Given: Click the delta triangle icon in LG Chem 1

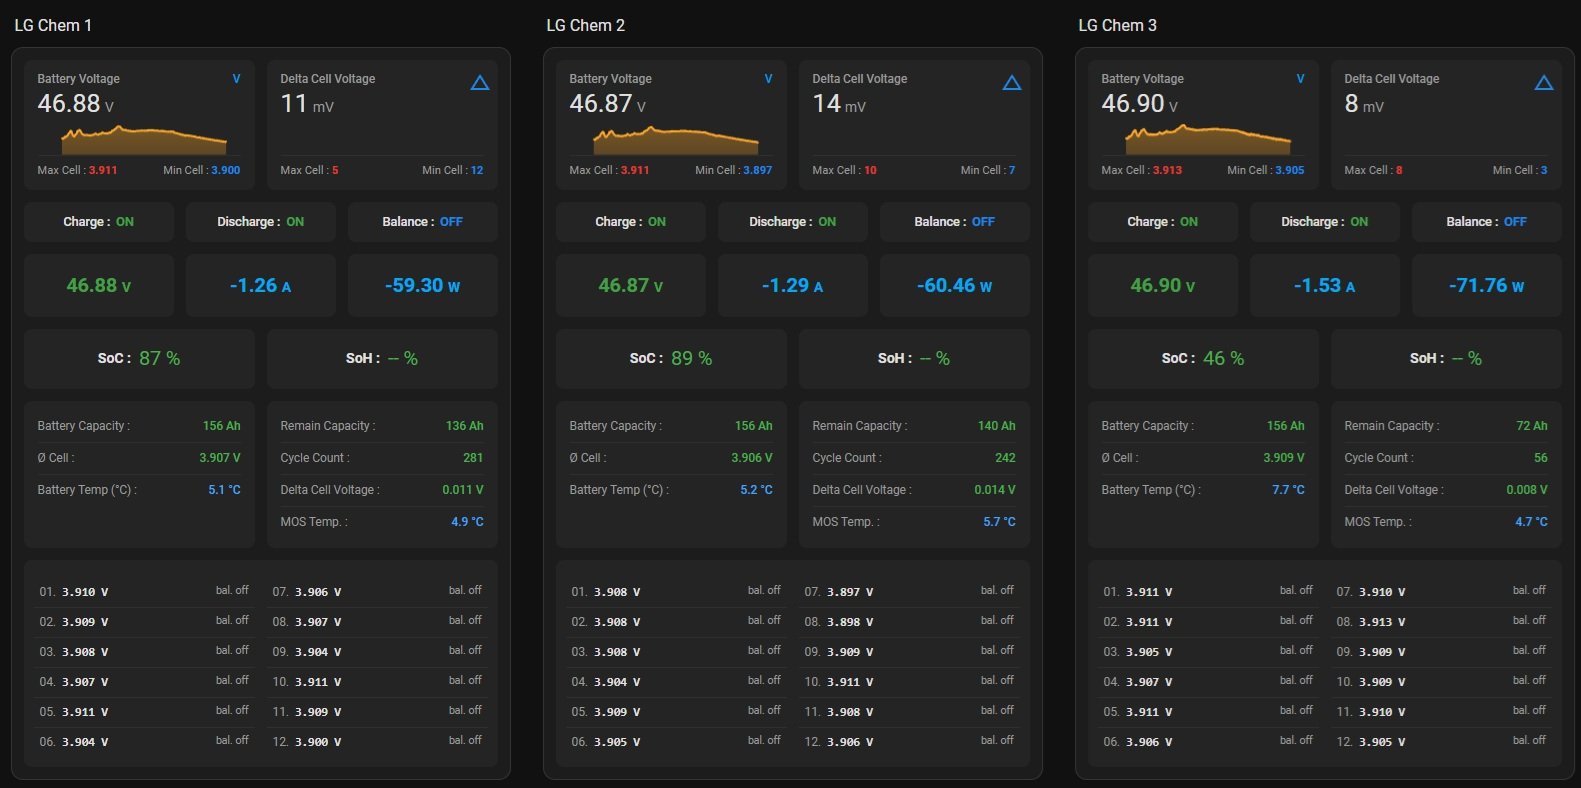Looking at the screenshot, I should point(480,83).
